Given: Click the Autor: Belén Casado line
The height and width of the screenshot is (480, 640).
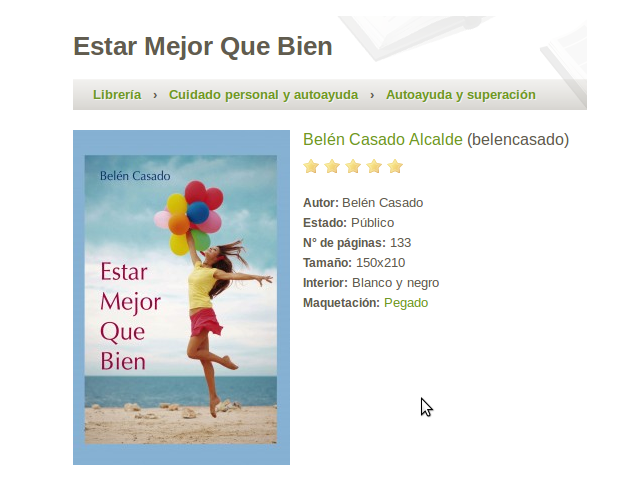Looking at the screenshot, I should tap(363, 203).
